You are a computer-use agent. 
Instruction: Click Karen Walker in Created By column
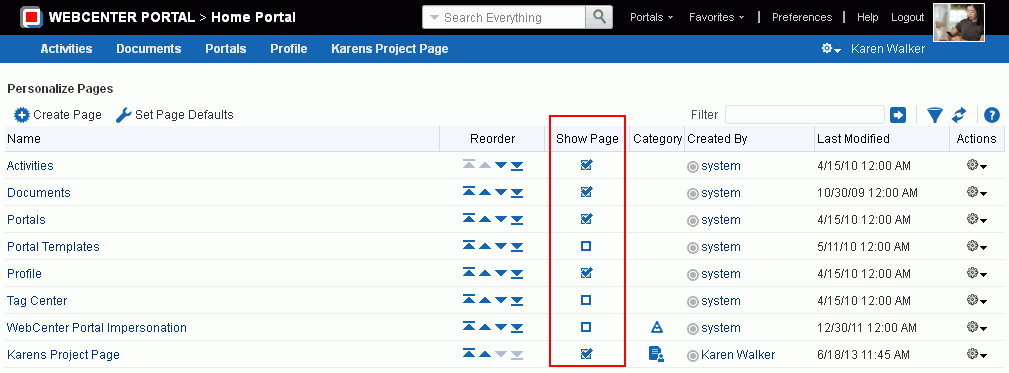738,355
